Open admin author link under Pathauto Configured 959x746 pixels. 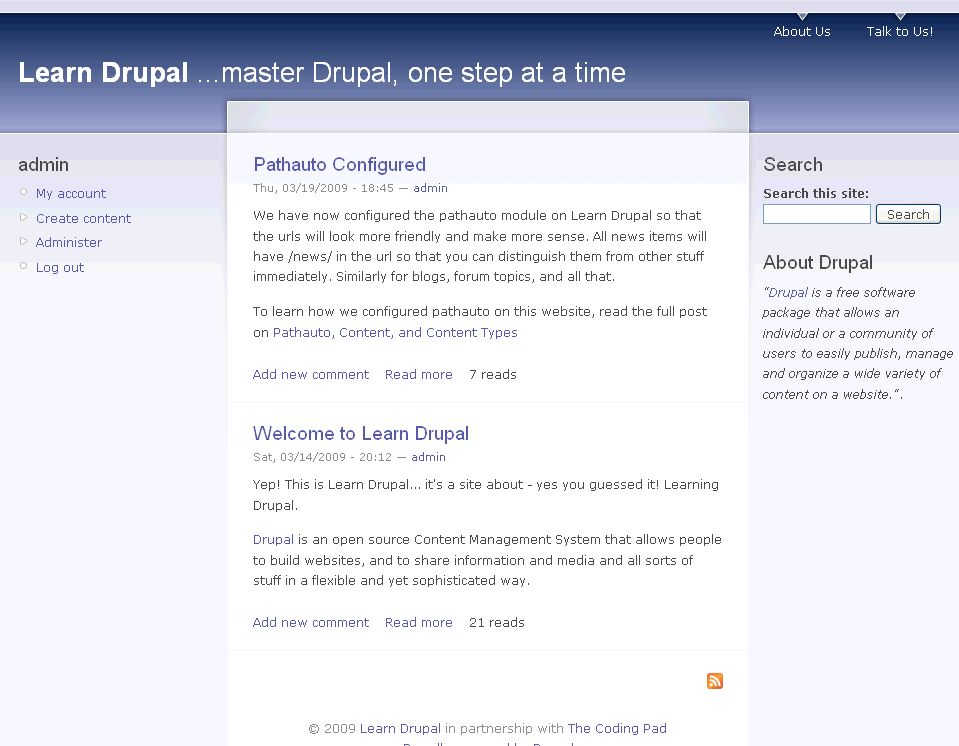coord(431,188)
